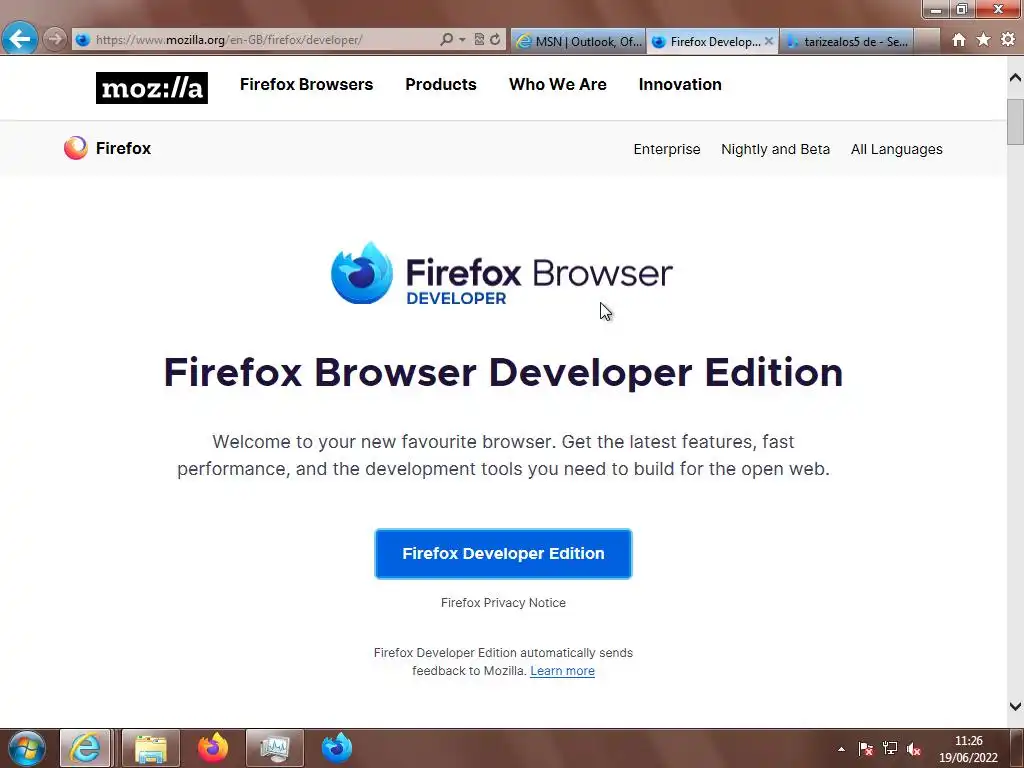This screenshot has height=768, width=1024.
Task: Toggle the compatibility view icon
Action: click(479, 40)
